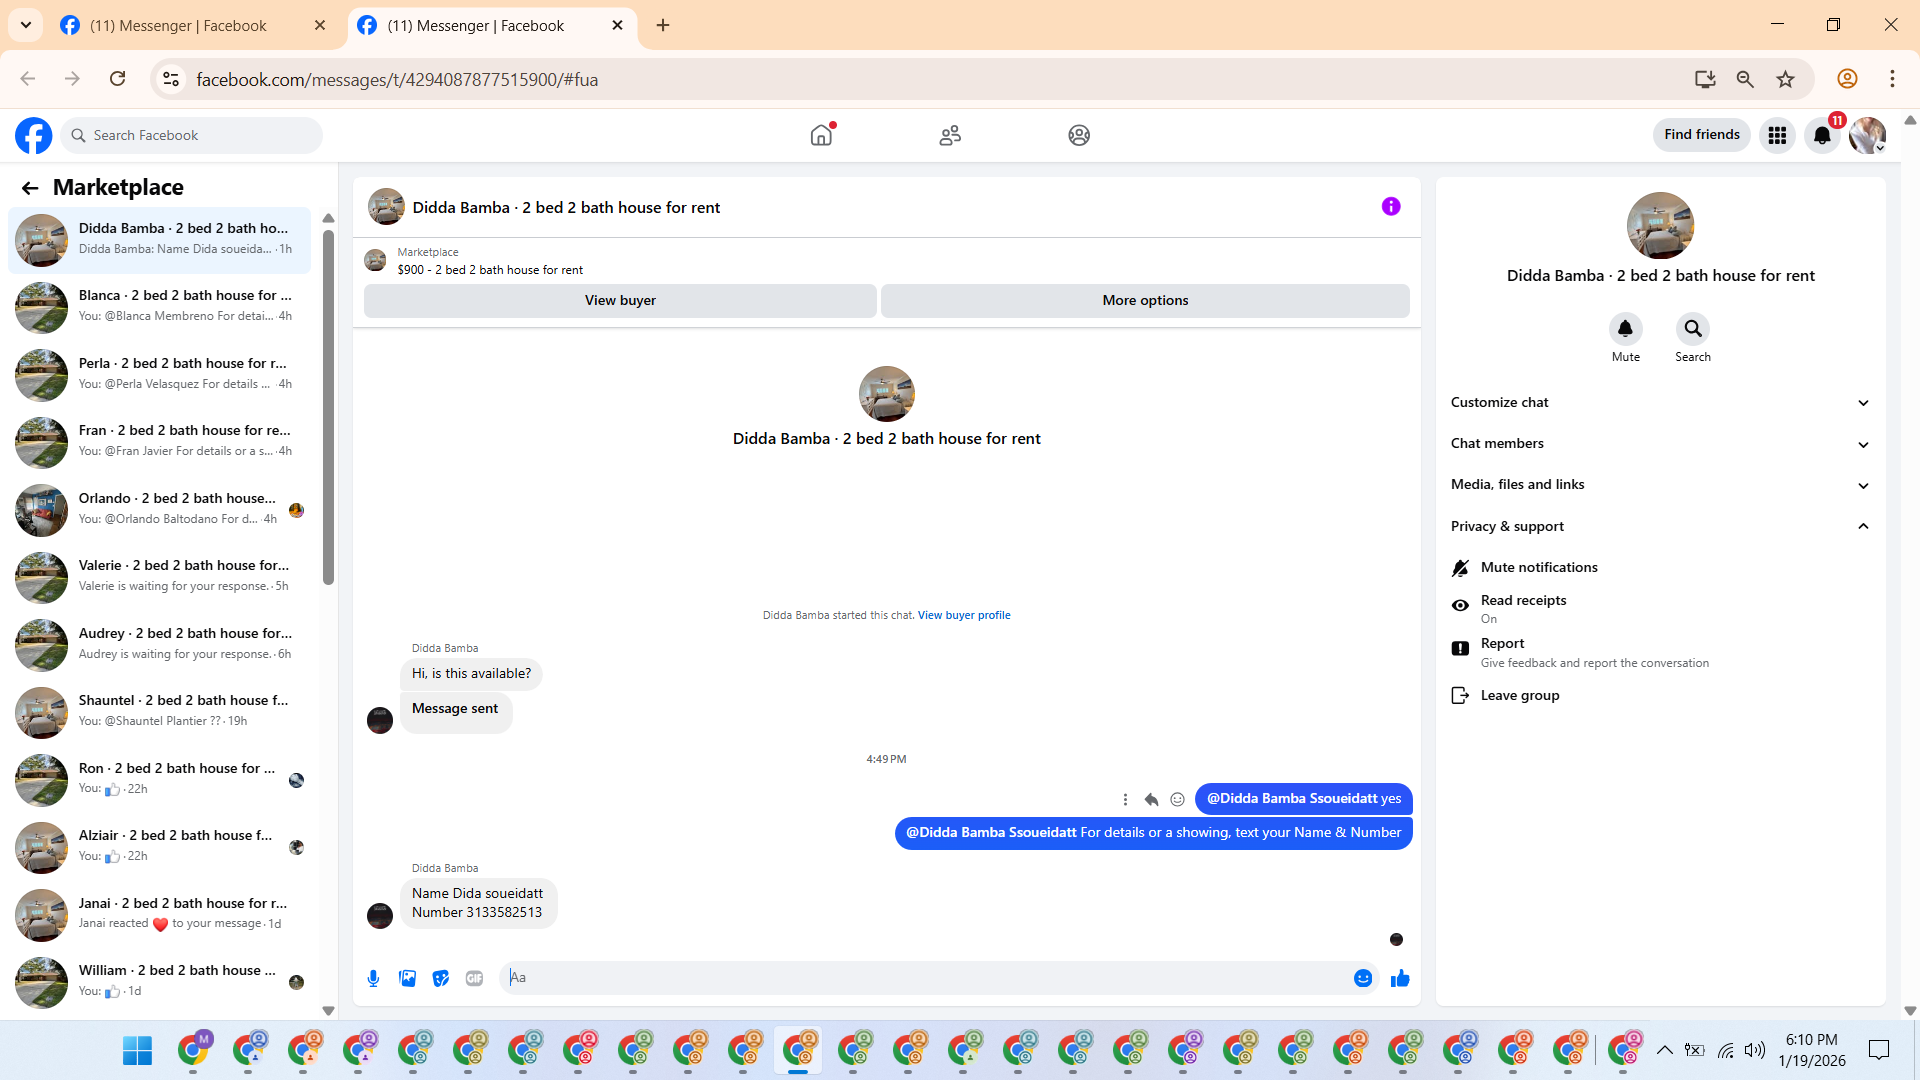Expand the Chat members section
Image resolution: width=1920 pixels, height=1080 pixels.
click(x=1660, y=443)
